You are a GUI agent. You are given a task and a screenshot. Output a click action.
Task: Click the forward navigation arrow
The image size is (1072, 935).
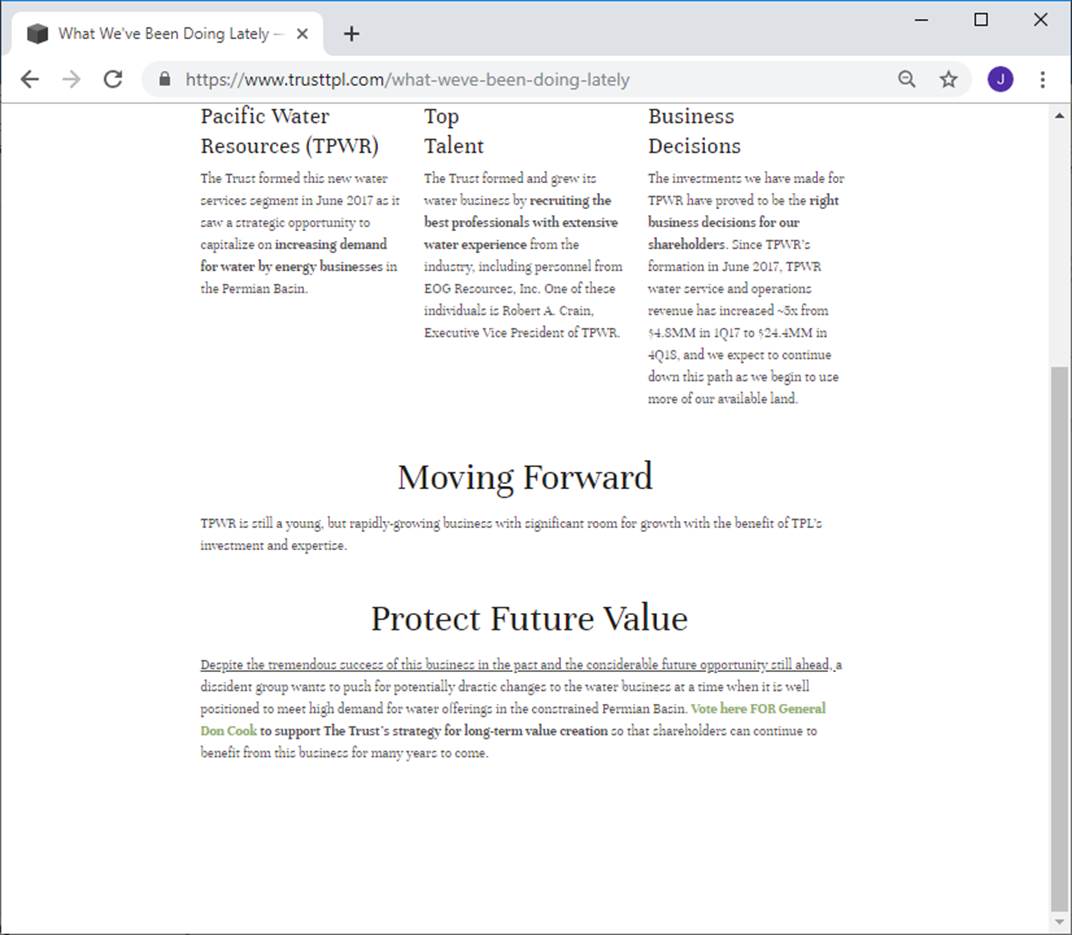pyautogui.click(x=71, y=80)
